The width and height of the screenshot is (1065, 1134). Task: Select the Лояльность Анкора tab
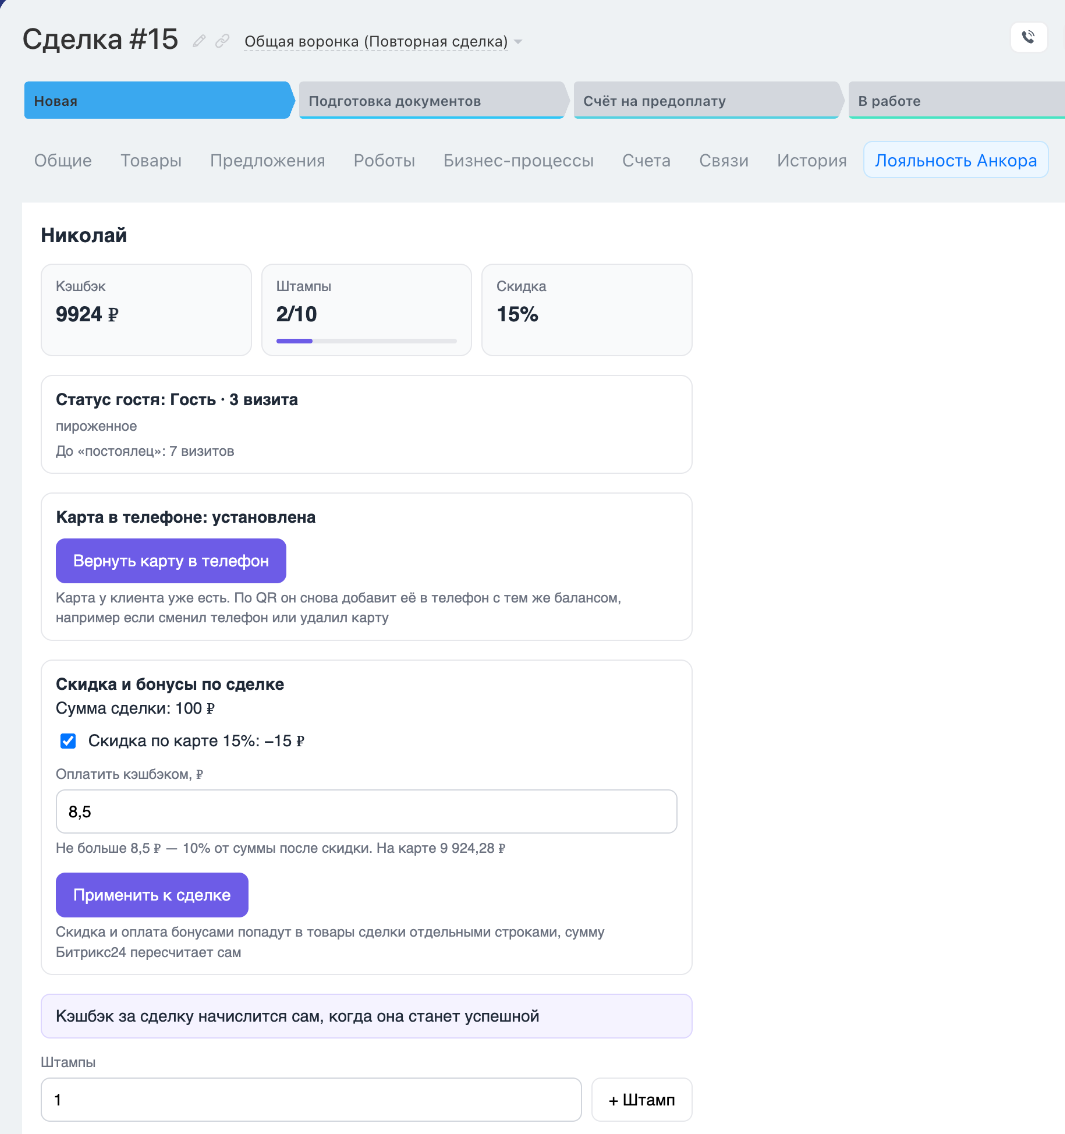point(955,160)
